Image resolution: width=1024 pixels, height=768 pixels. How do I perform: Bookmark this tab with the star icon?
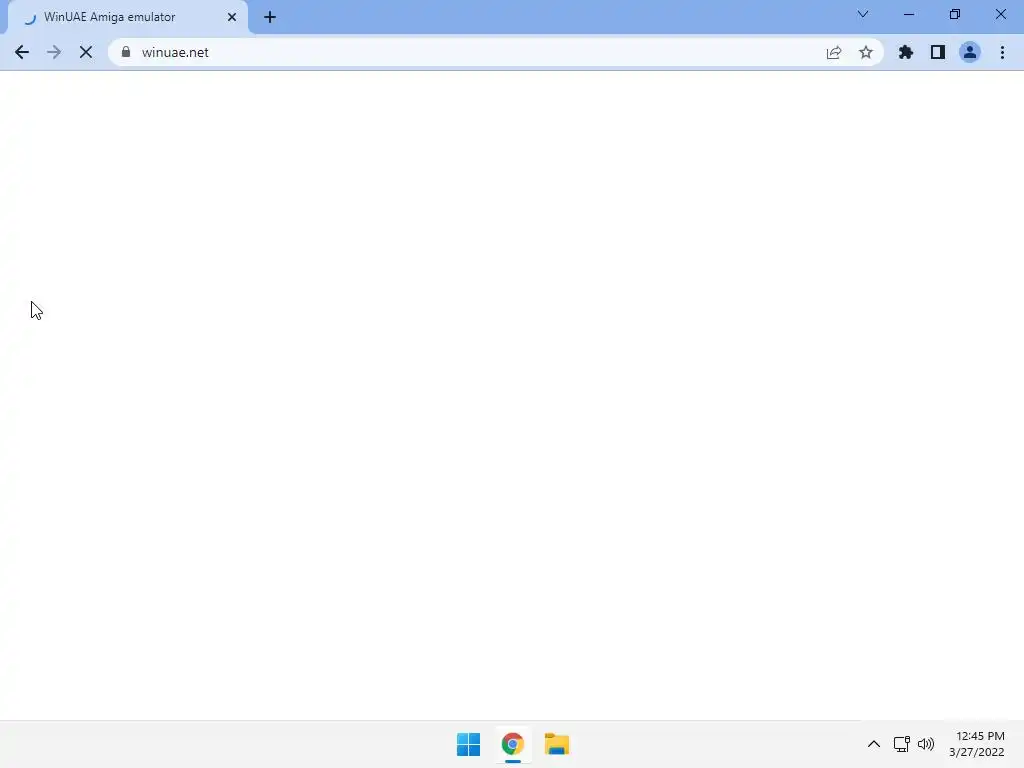tap(866, 52)
